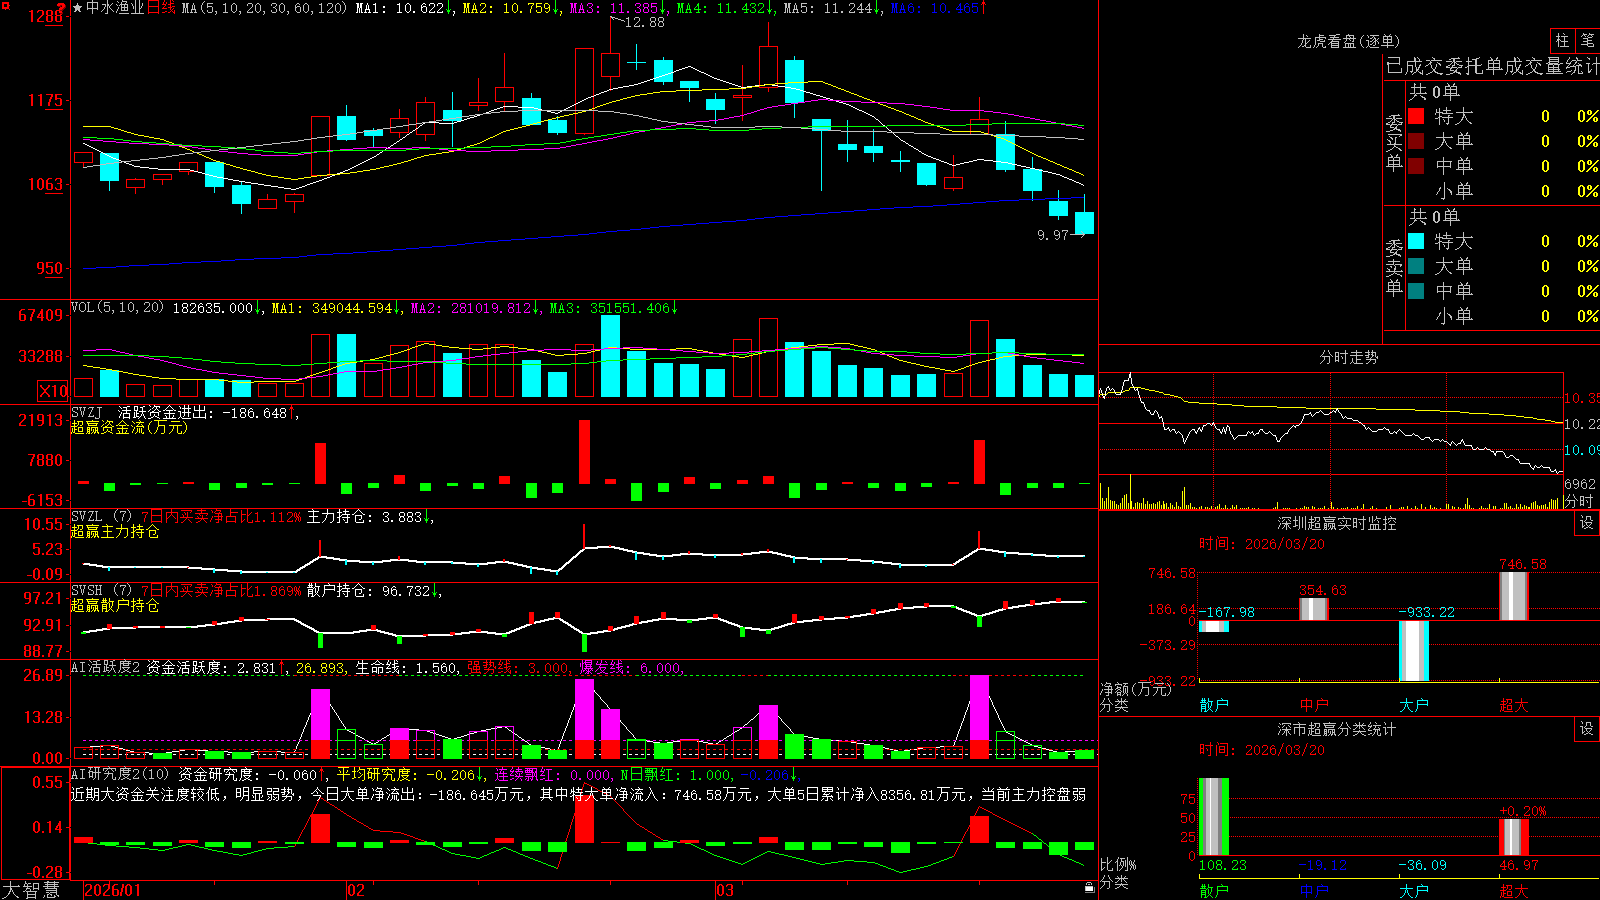1600x900 pixels.
Task: Click the star icon before 中水渔业
Action: 77,8
